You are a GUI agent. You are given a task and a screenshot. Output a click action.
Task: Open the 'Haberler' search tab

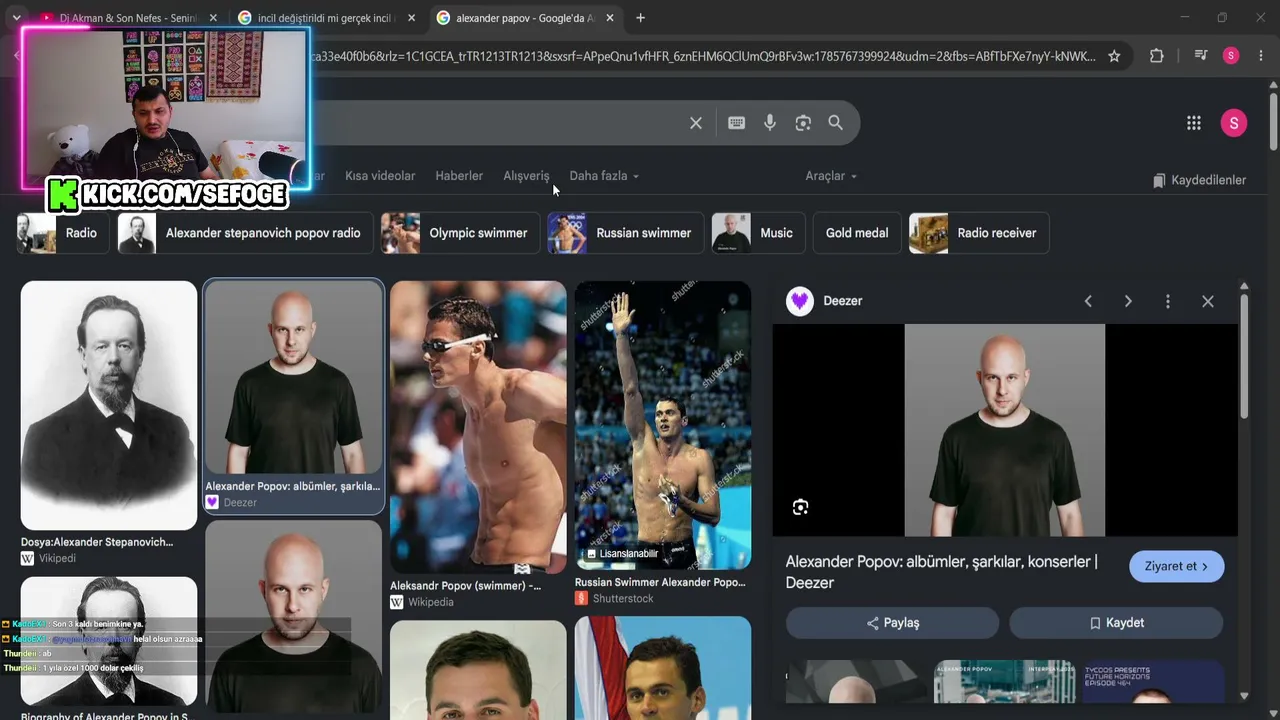click(x=459, y=176)
